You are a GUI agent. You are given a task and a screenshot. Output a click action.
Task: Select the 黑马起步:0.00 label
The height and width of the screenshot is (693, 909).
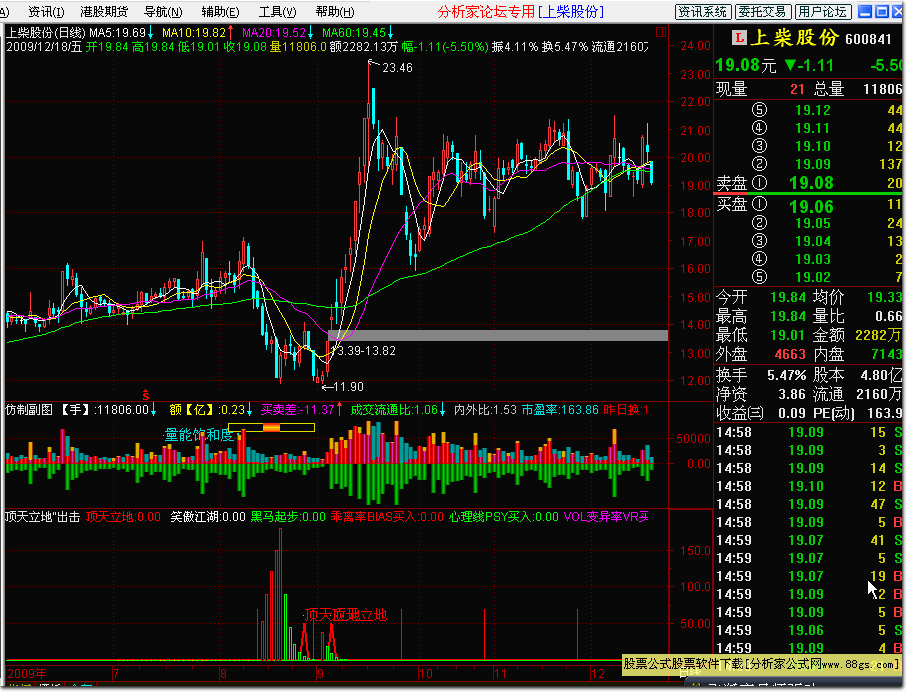288,517
